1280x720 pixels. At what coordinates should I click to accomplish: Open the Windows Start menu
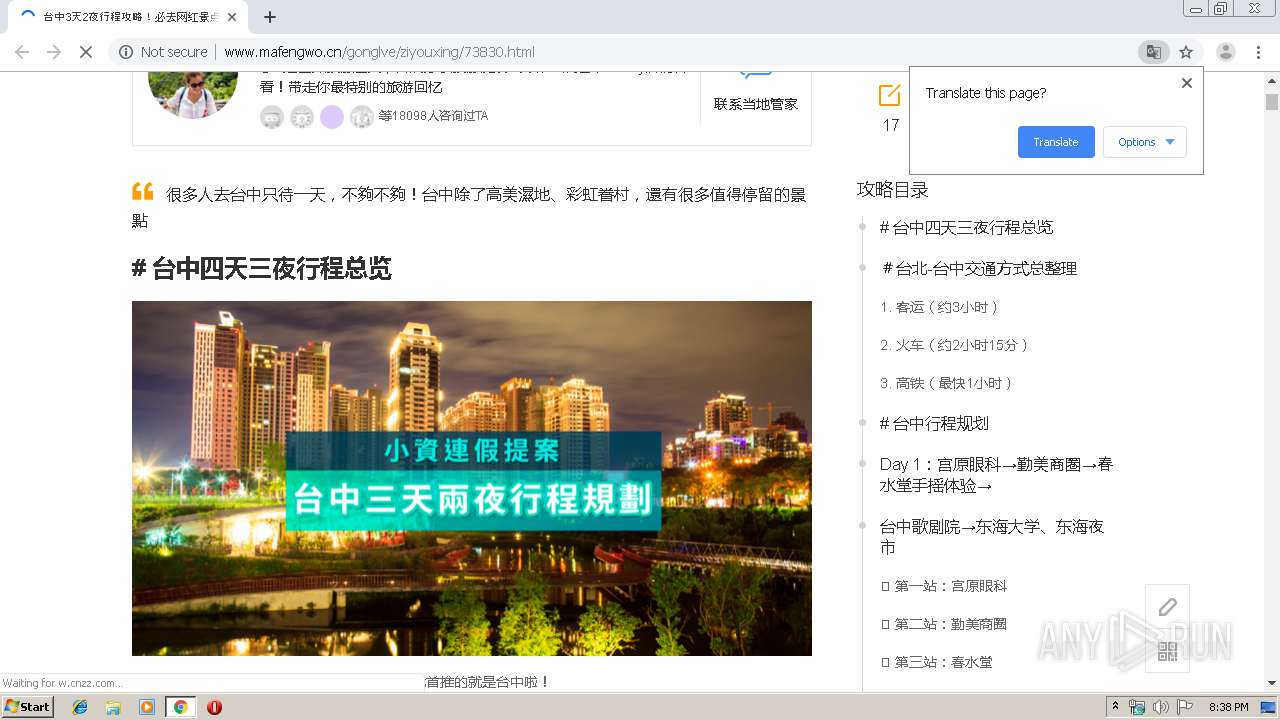coord(28,706)
